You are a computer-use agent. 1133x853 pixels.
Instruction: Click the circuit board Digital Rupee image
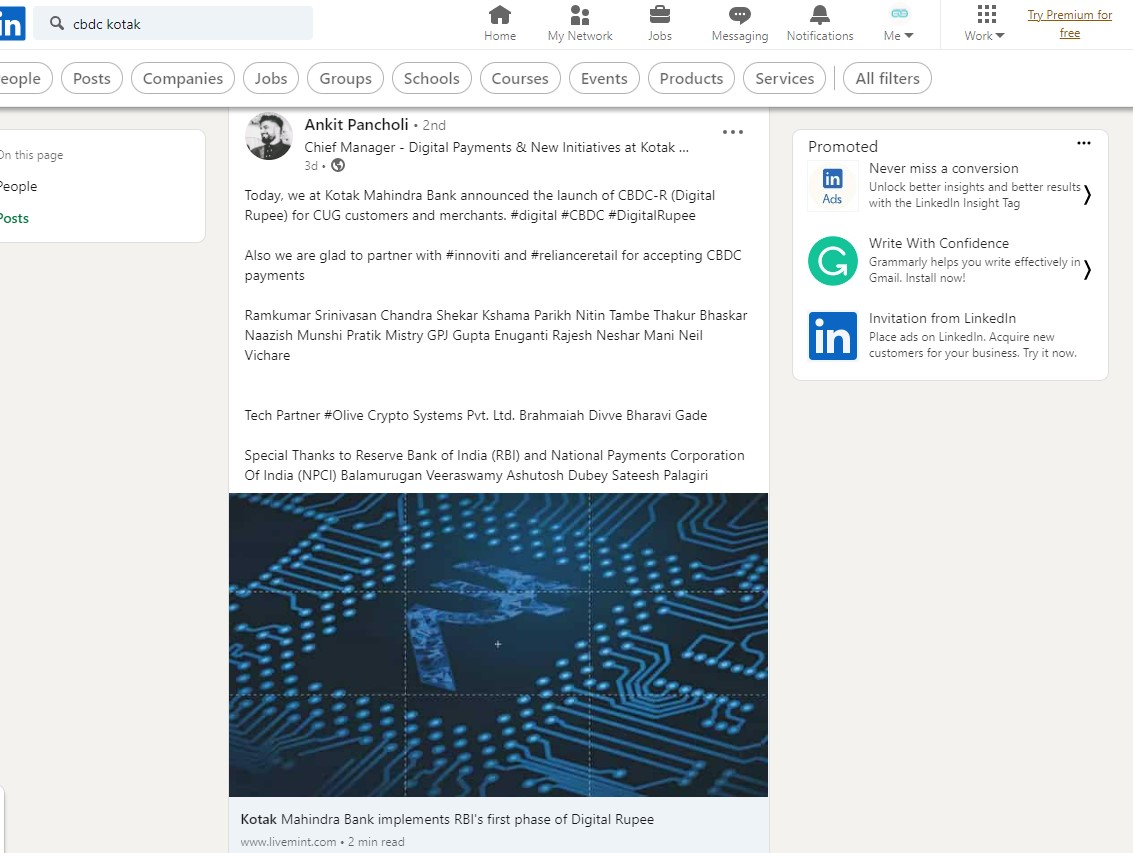498,644
